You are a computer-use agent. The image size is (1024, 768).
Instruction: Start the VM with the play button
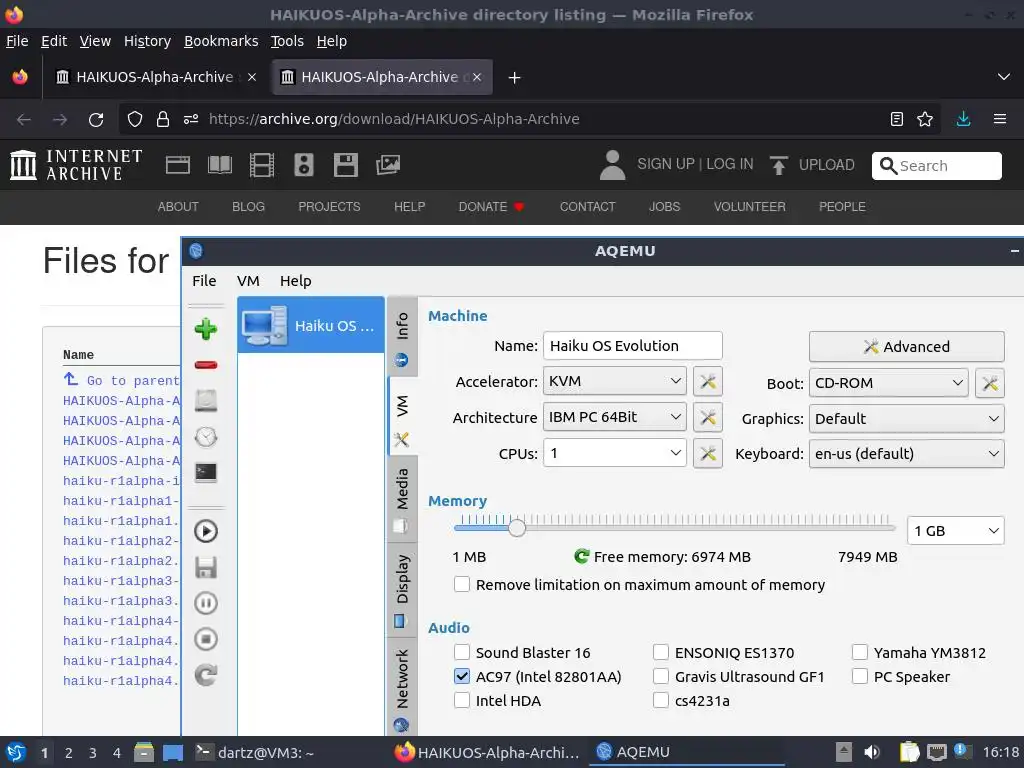click(x=206, y=531)
